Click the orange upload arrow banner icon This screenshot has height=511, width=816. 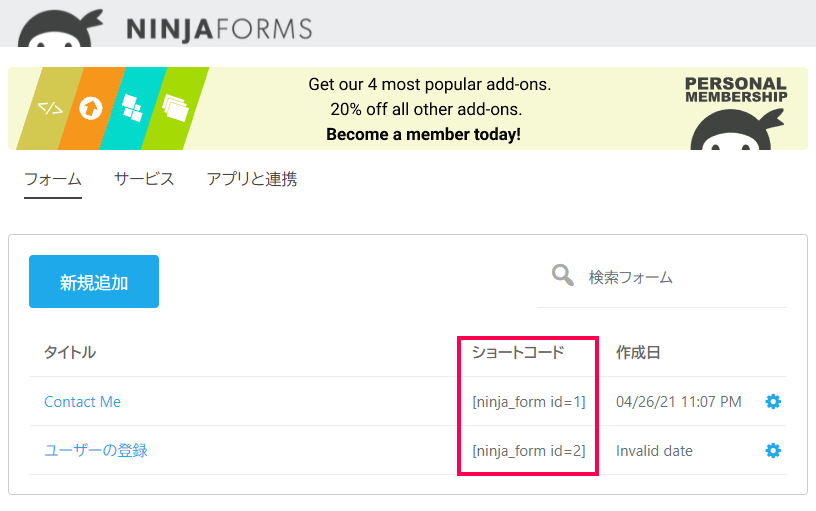(91, 108)
